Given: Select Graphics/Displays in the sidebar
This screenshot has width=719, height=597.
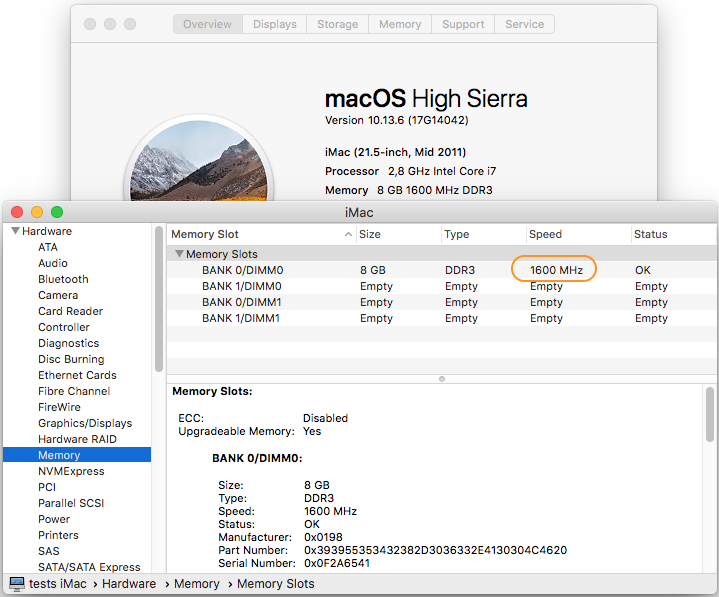Looking at the screenshot, I should coord(85,423).
